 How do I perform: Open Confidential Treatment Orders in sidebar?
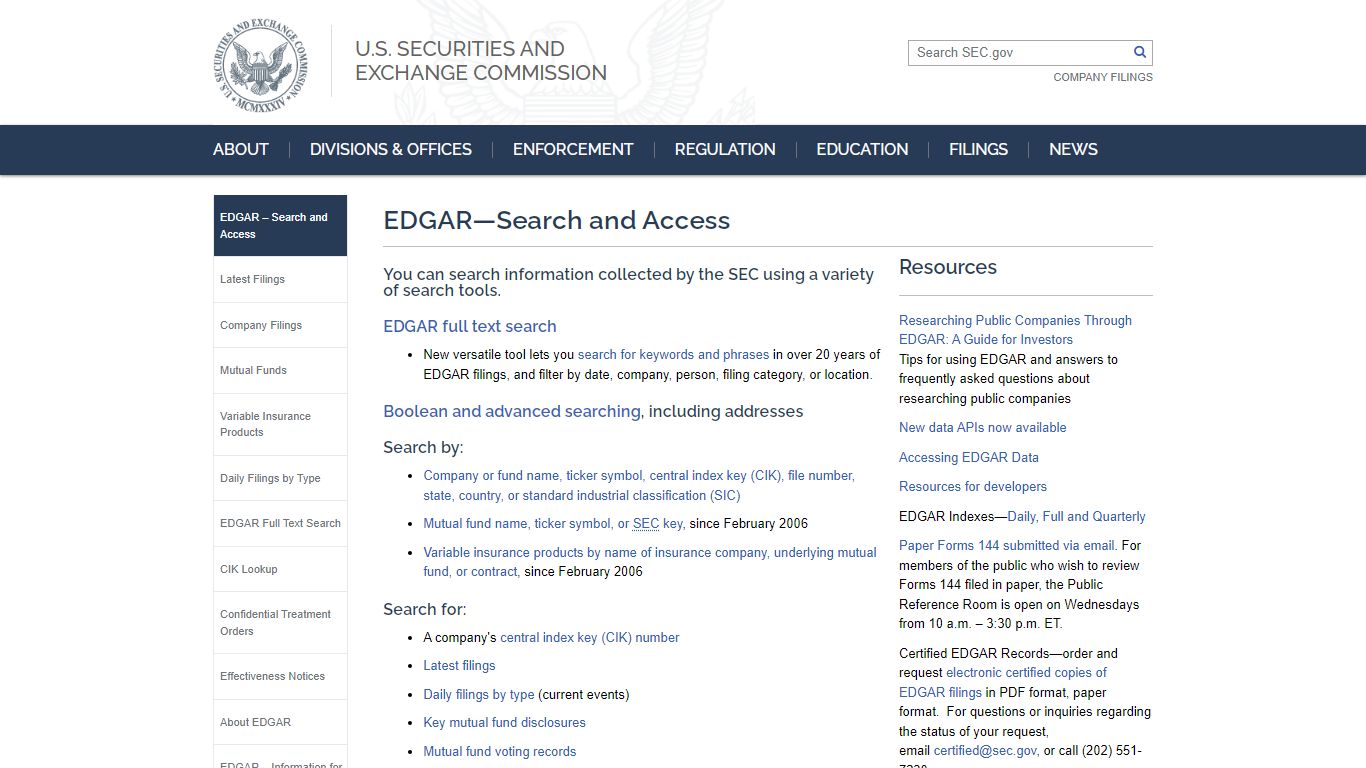(280, 622)
